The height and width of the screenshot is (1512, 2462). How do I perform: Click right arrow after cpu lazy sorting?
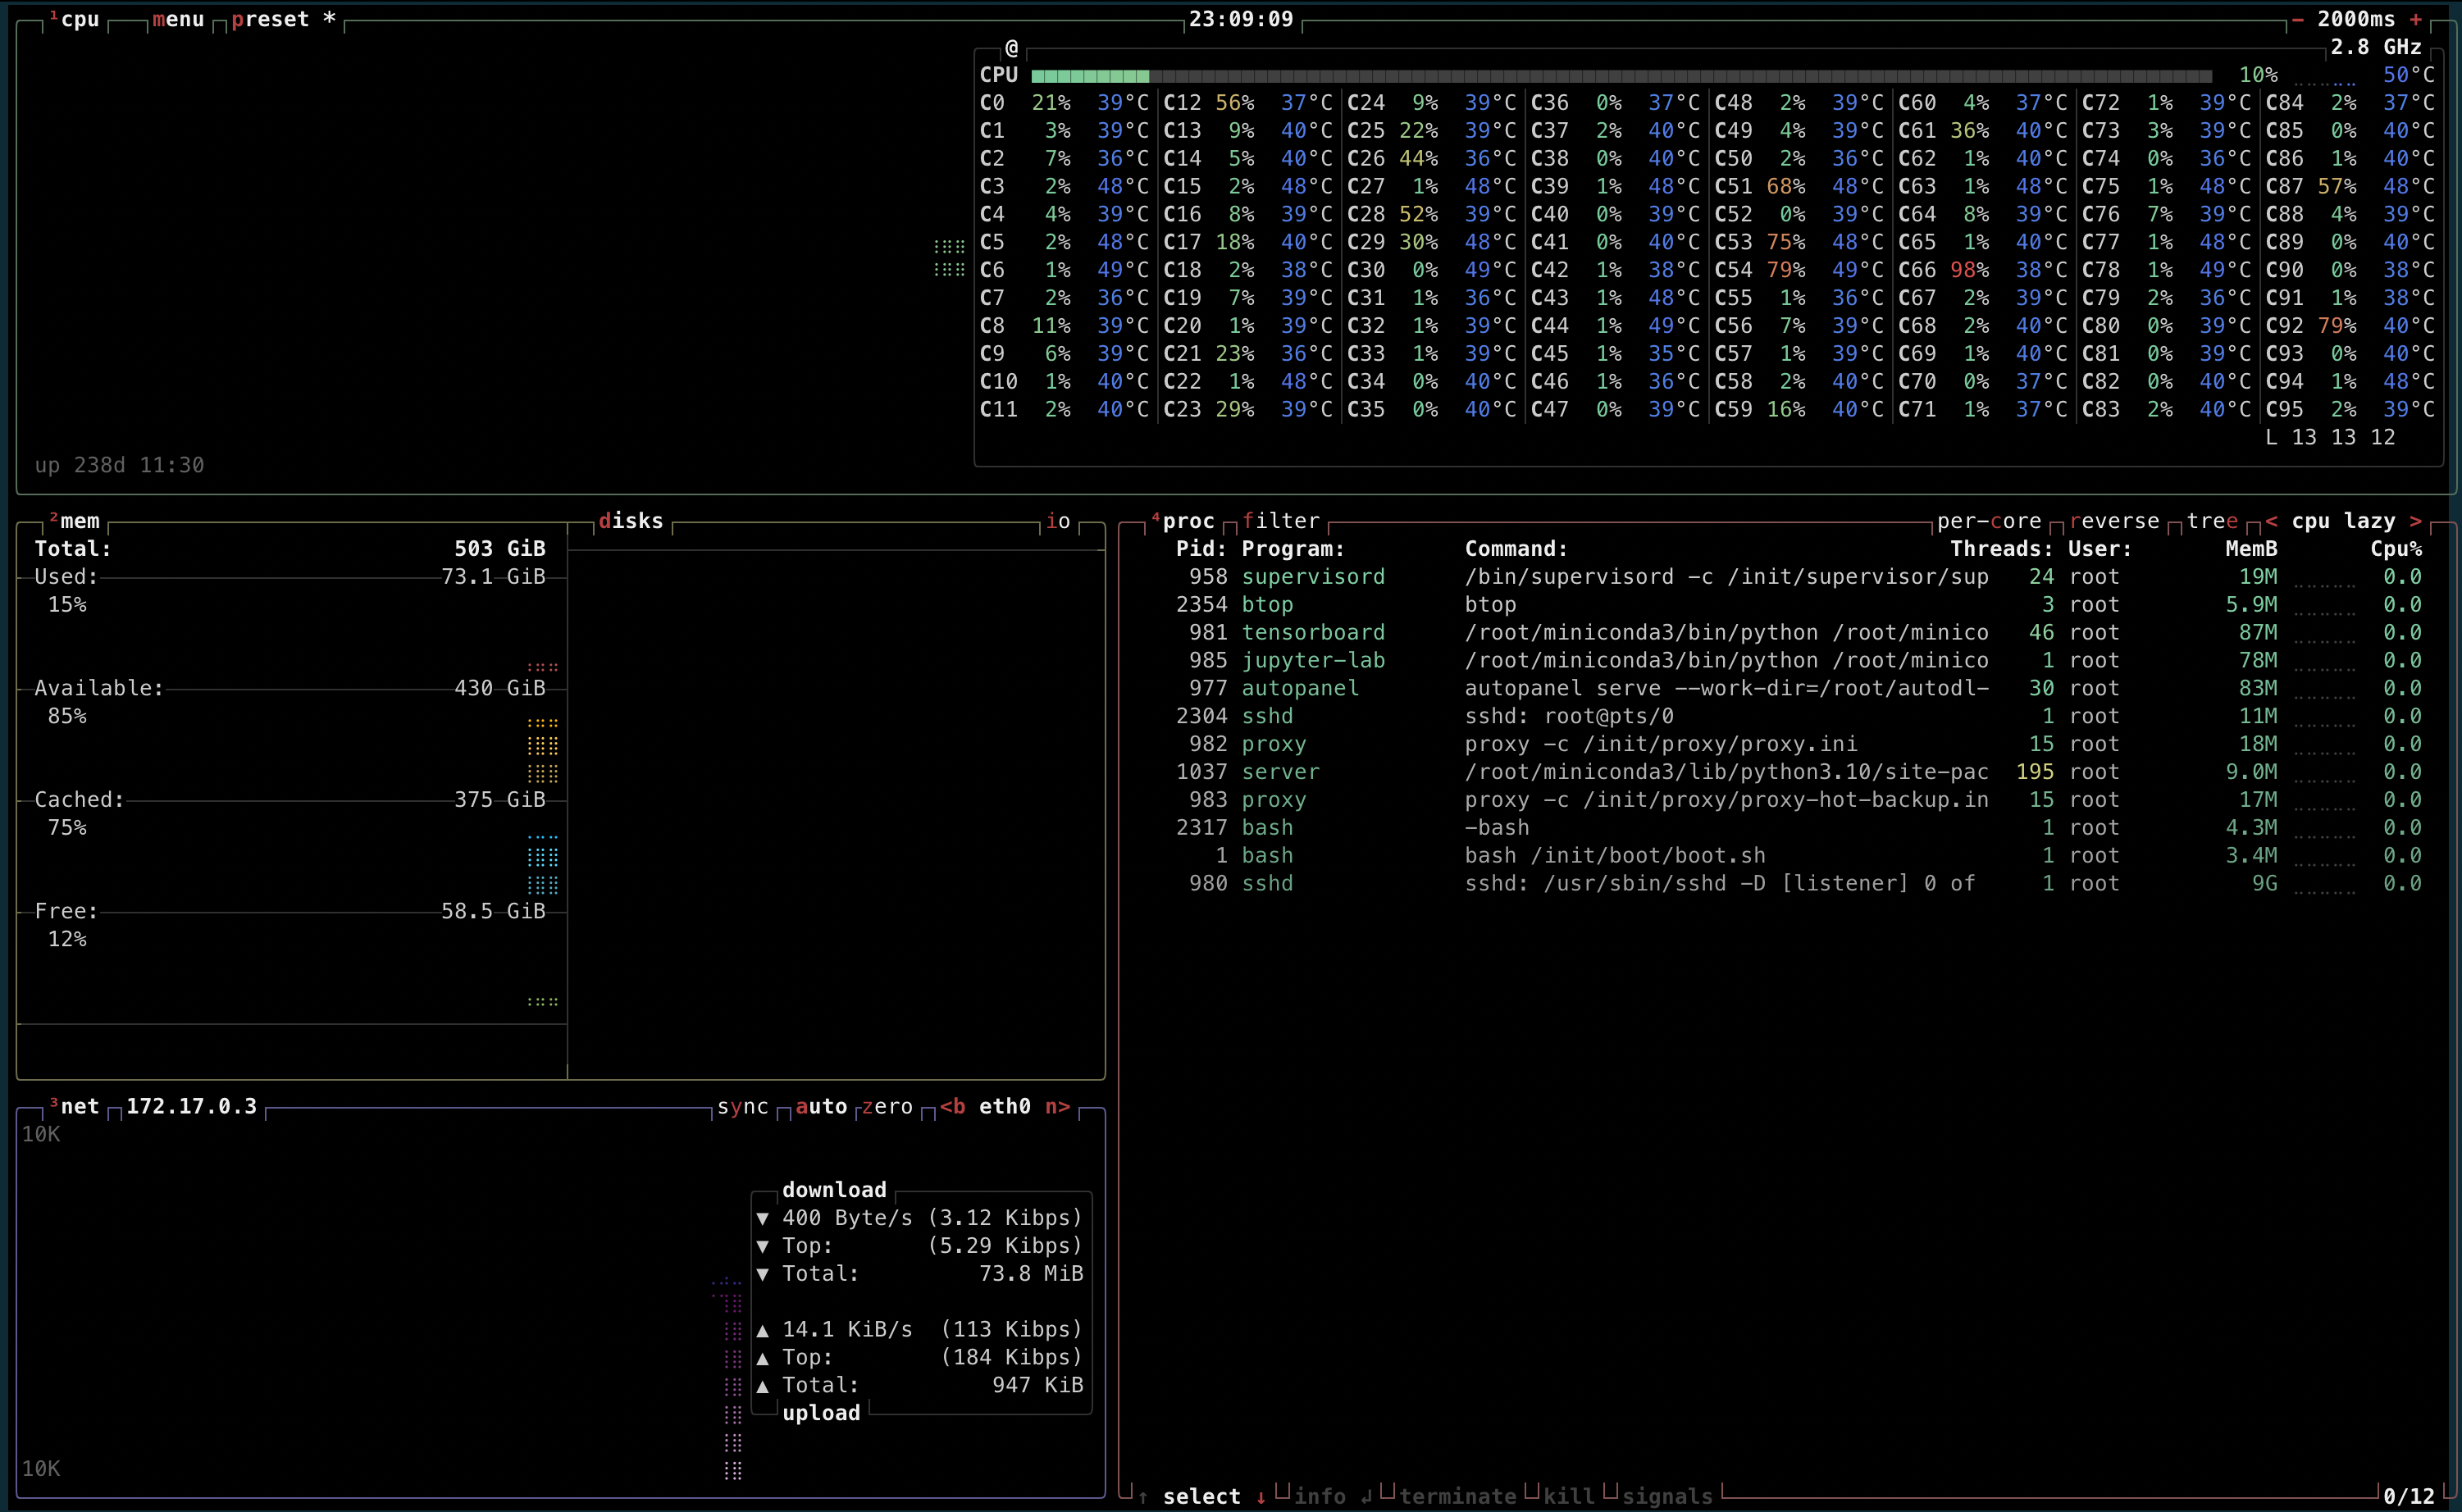coord(2416,521)
